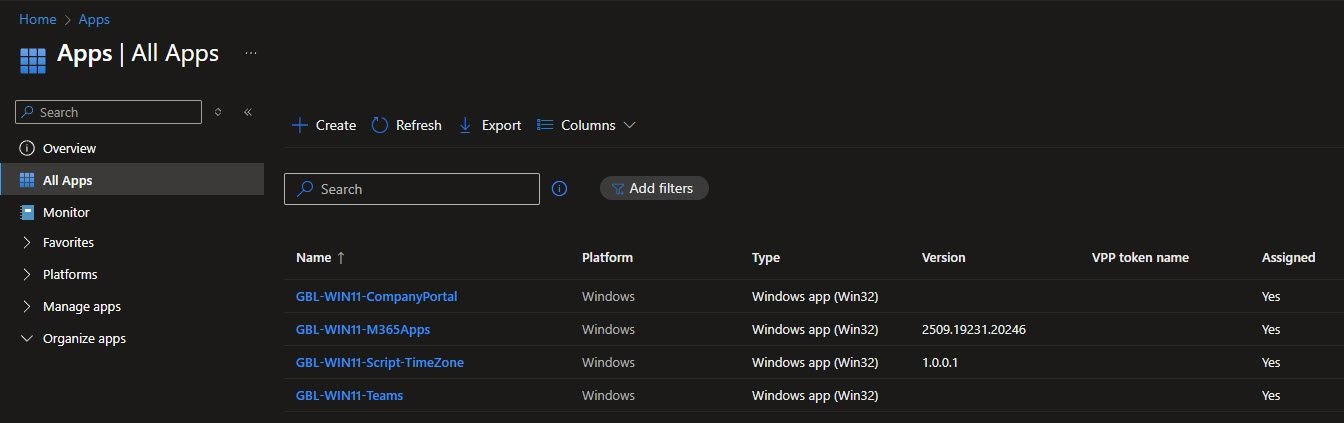
Task: Click the info icon beside search box
Action: [x=560, y=189]
